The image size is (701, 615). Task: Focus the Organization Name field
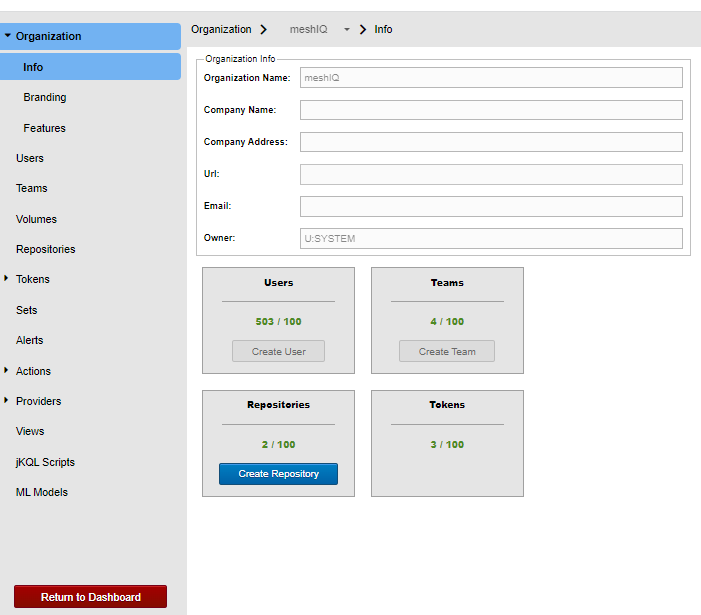[x=491, y=78]
